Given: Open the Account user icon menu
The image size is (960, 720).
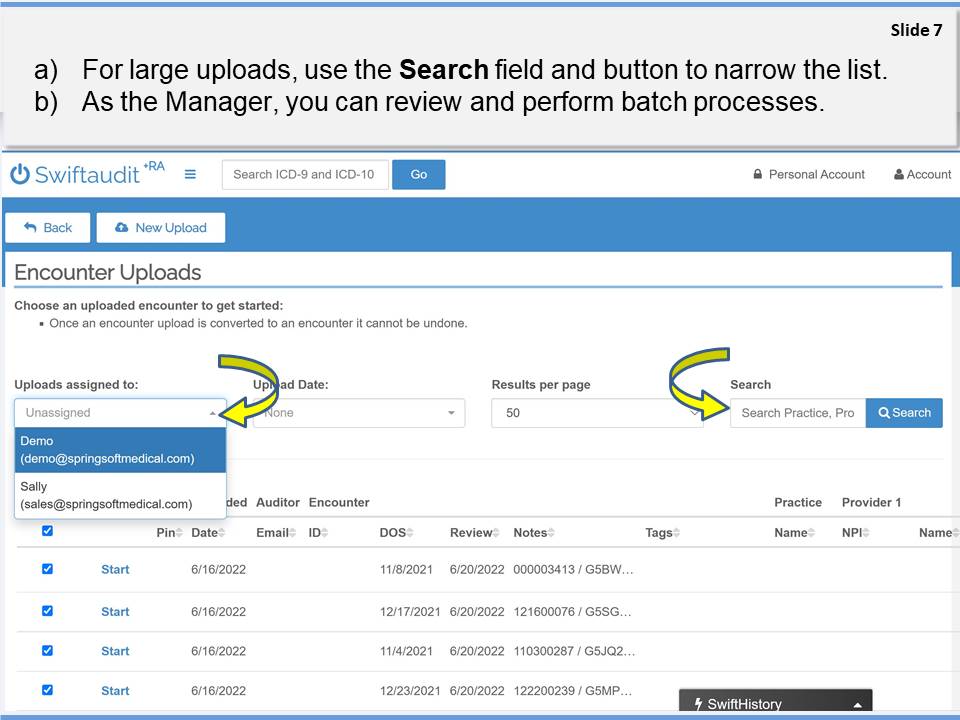Looking at the screenshot, I should (898, 175).
